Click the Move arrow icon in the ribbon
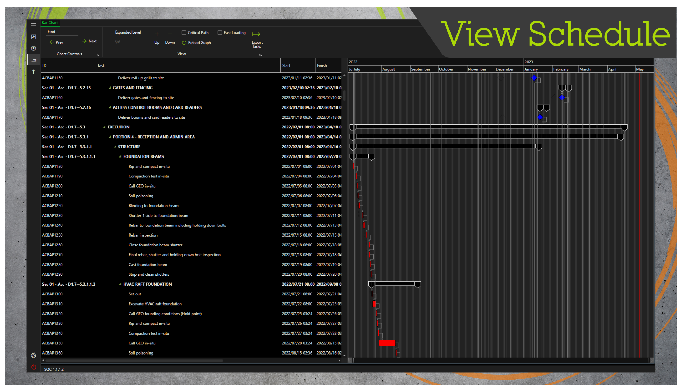 tap(157, 43)
